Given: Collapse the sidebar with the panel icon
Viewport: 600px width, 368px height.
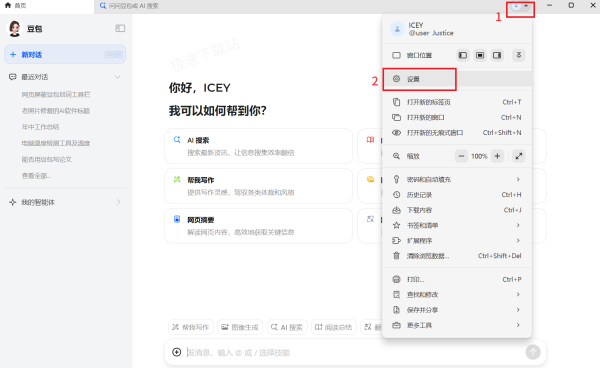Looking at the screenshot, I should [120, 28].
